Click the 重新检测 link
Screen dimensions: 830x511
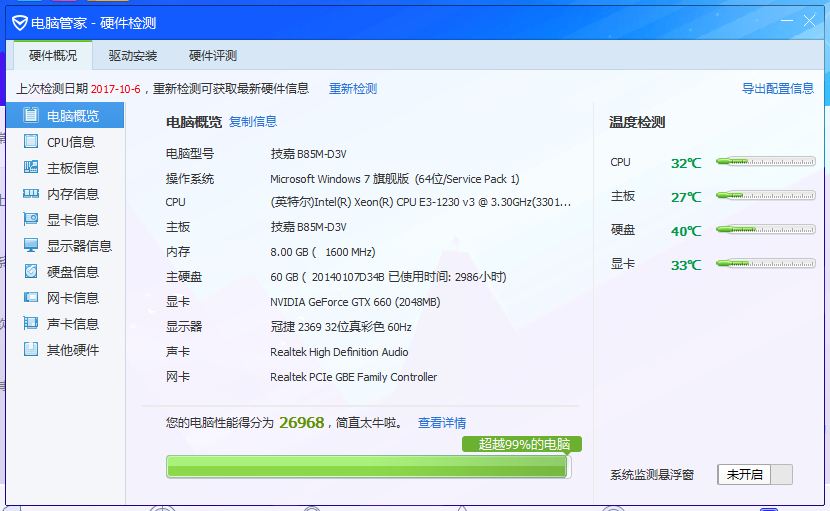click(353, 88)
